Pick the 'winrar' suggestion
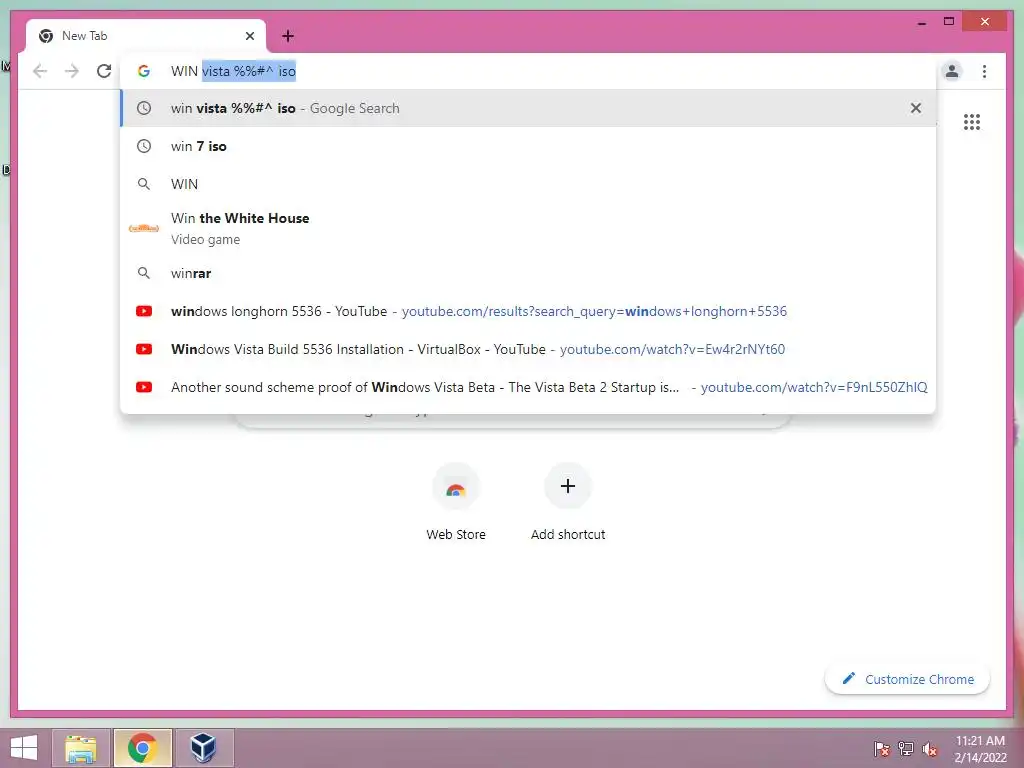The height and width of the screenshot is (768, 1024). (528, 273)
